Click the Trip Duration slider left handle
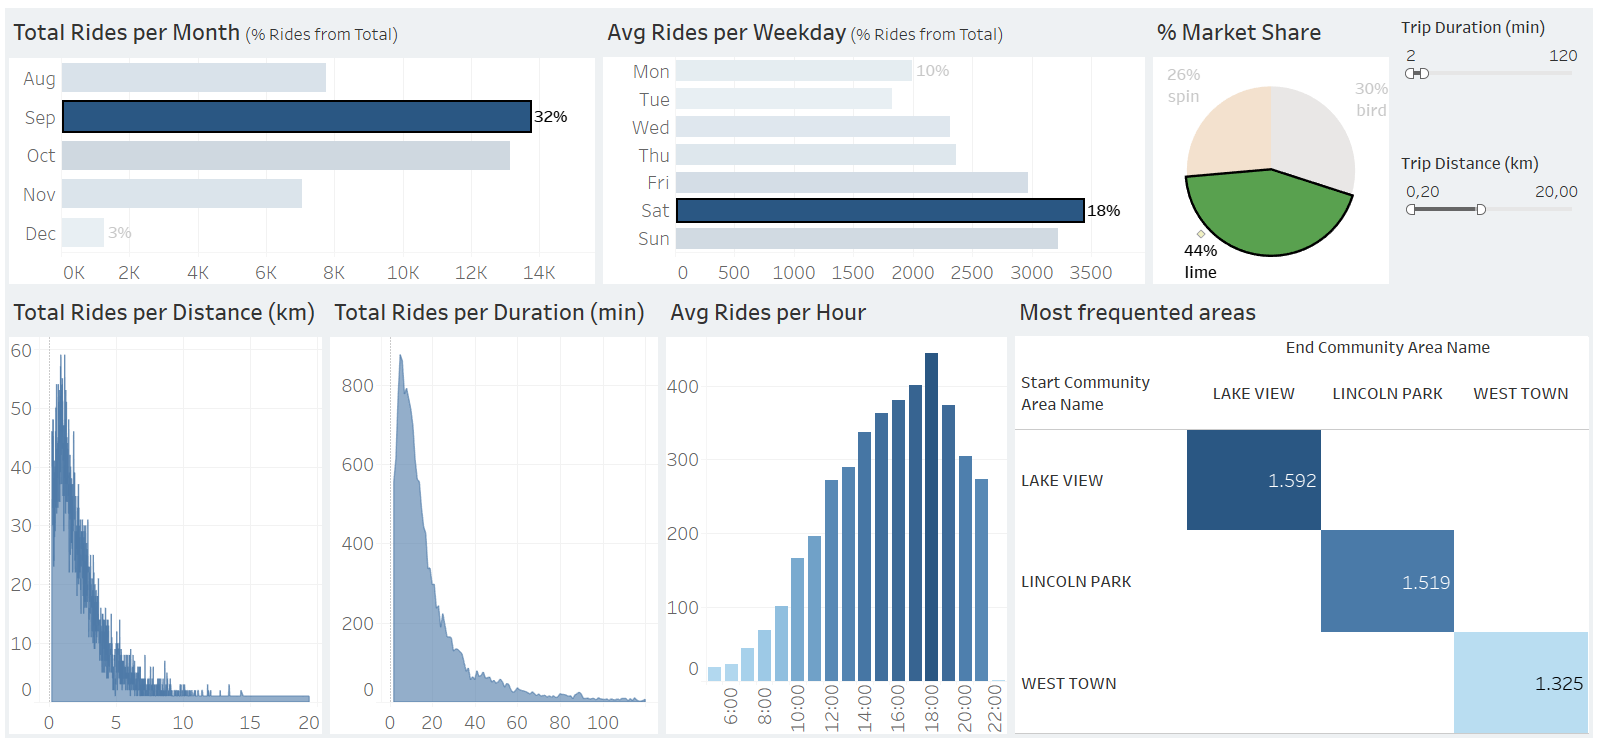Viewport: 1601px width, 741px height. click(1410, 73)
